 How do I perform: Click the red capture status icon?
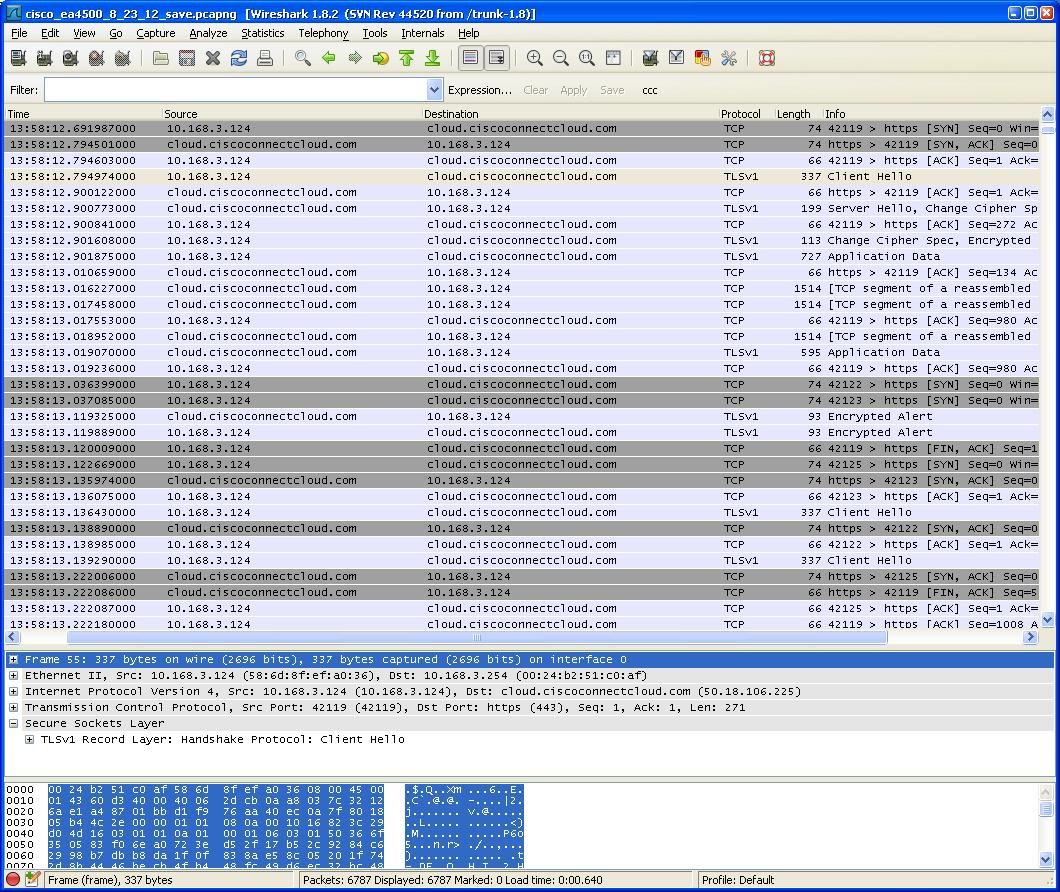coord(13,879)
